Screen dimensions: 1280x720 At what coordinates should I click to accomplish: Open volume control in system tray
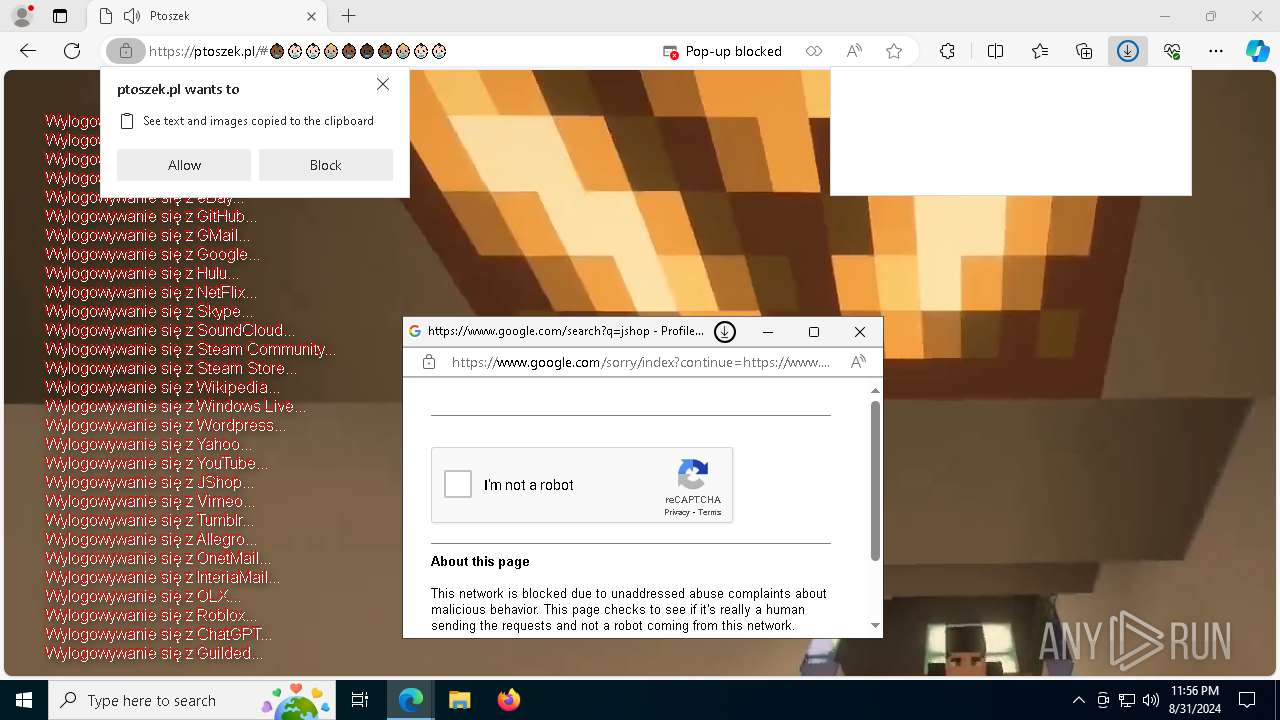click(1150, 700)
